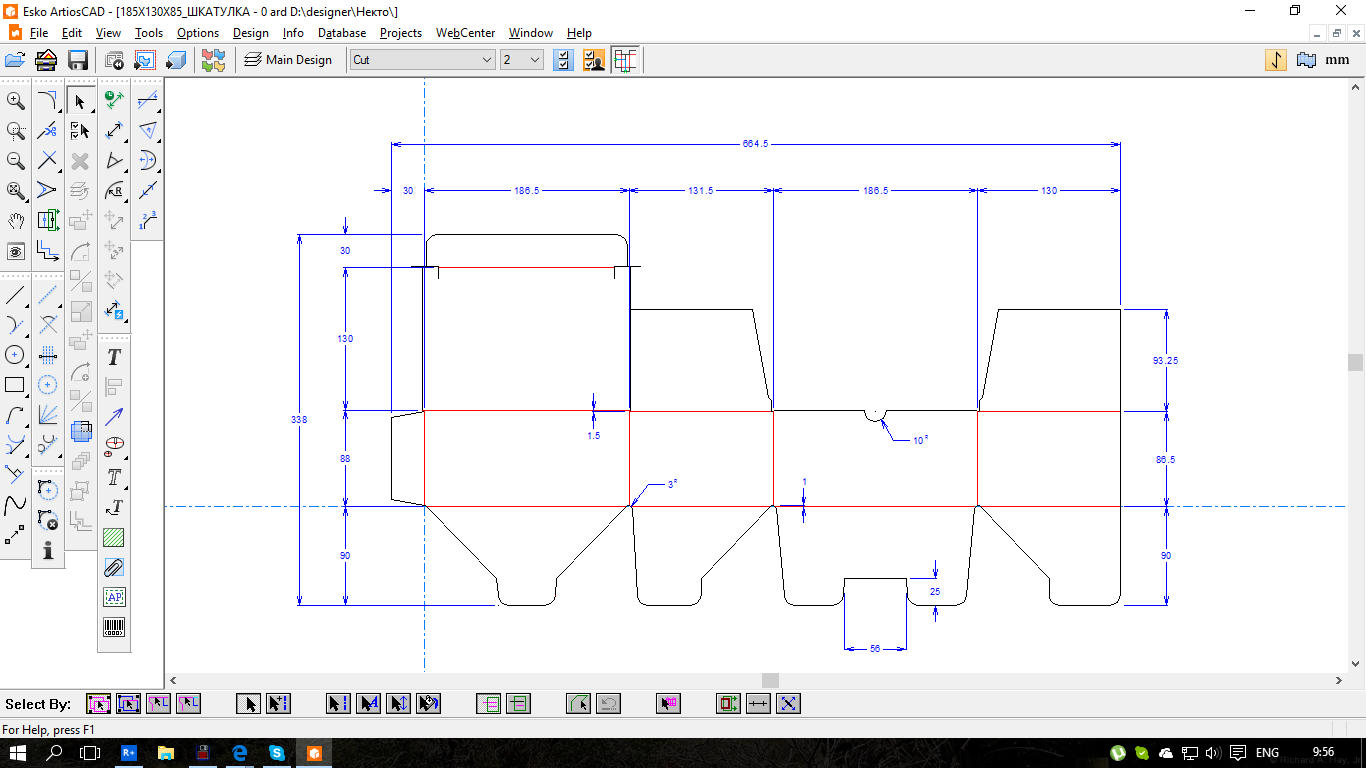
Task: Expand the pointage dropdown showing 2
Action: (x=521, y=60)
